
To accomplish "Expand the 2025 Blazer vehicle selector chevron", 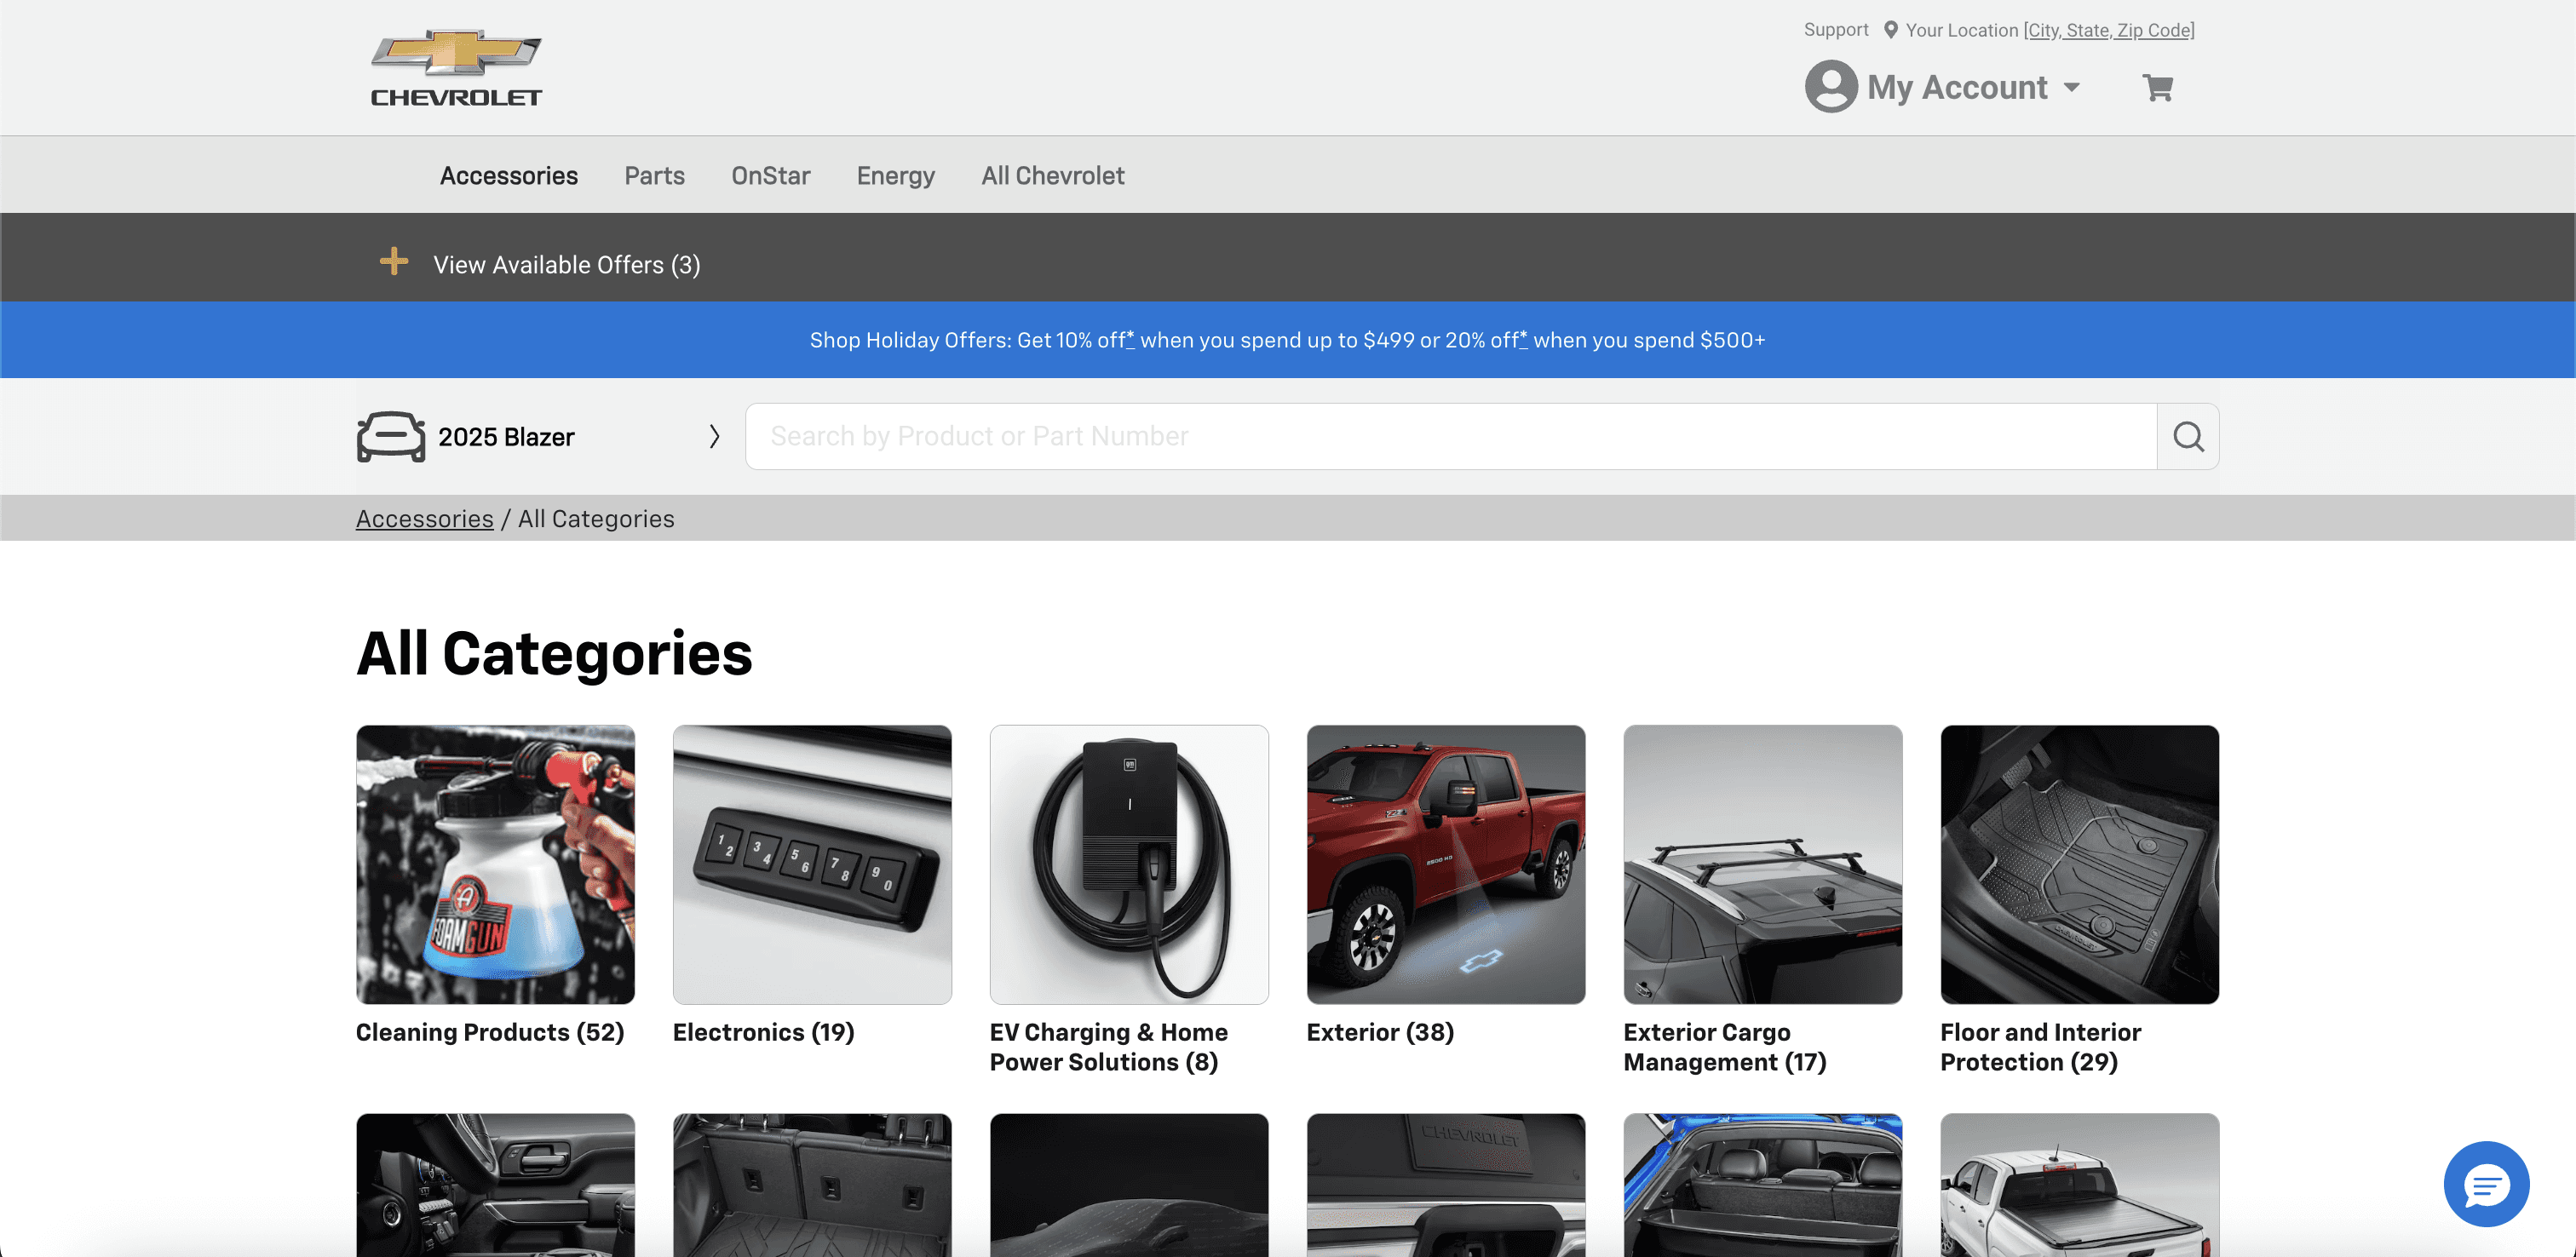I will (714, 437).
